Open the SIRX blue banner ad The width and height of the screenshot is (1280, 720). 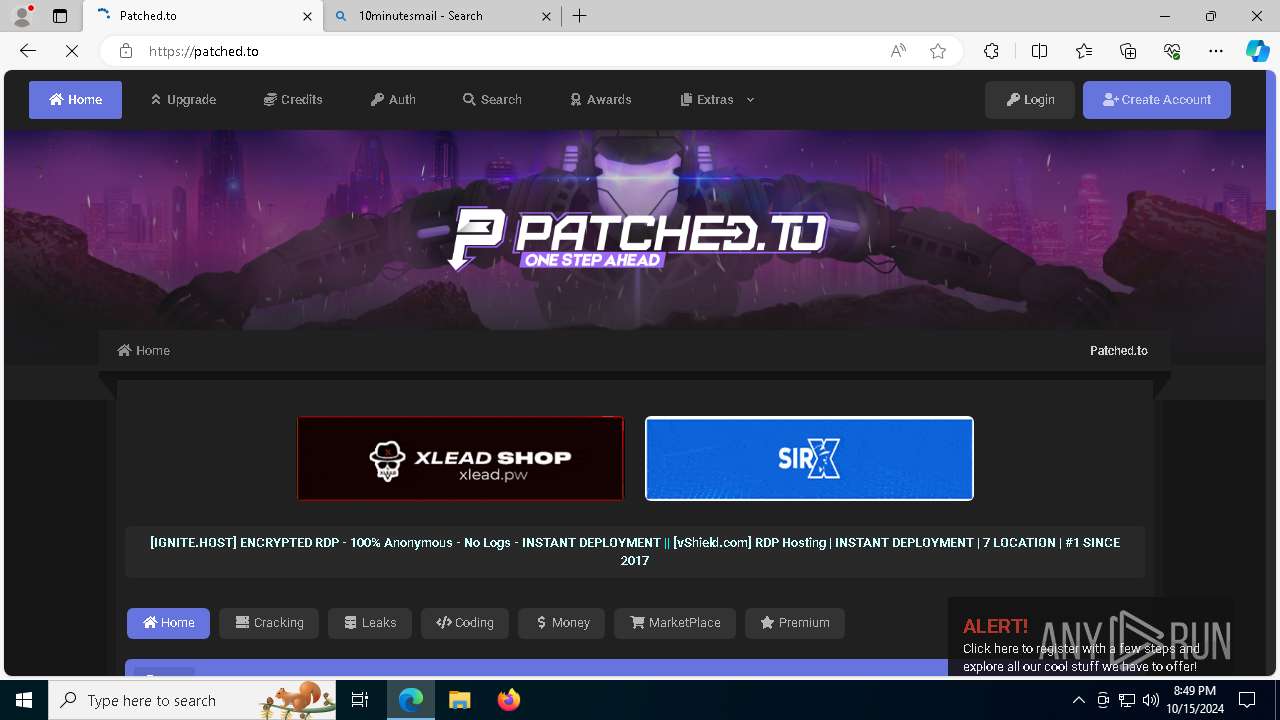click(x=809, y=458)
